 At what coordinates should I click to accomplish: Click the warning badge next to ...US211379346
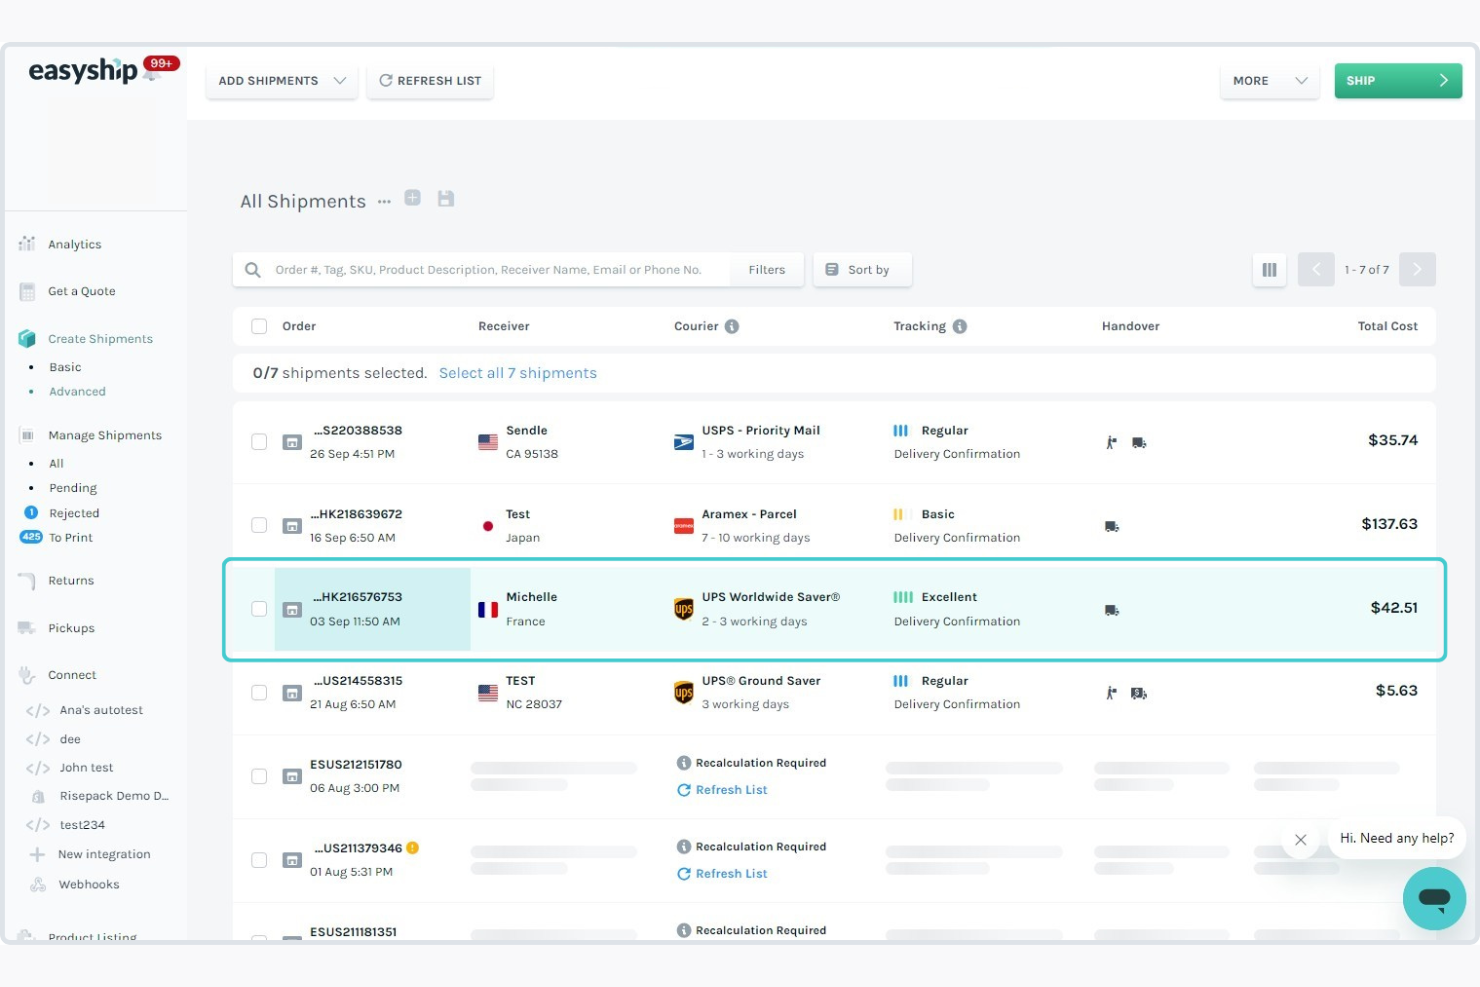(x=412, y=848)
